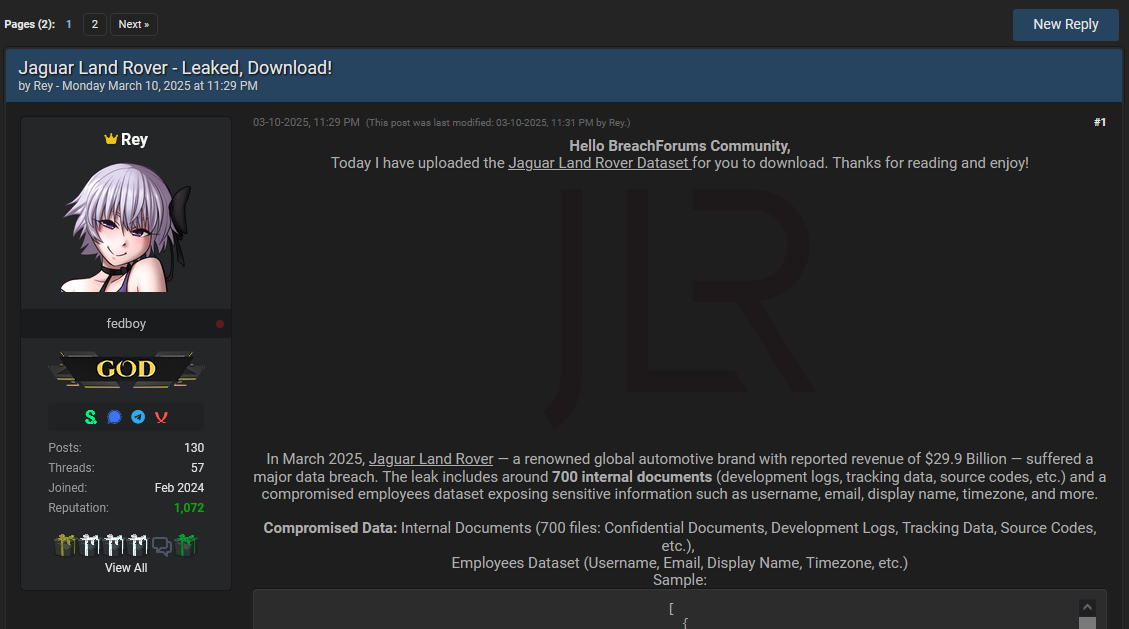The image size is (1129, 629).
Task: Click the Pages (2): label
Action: coord(30,24)
